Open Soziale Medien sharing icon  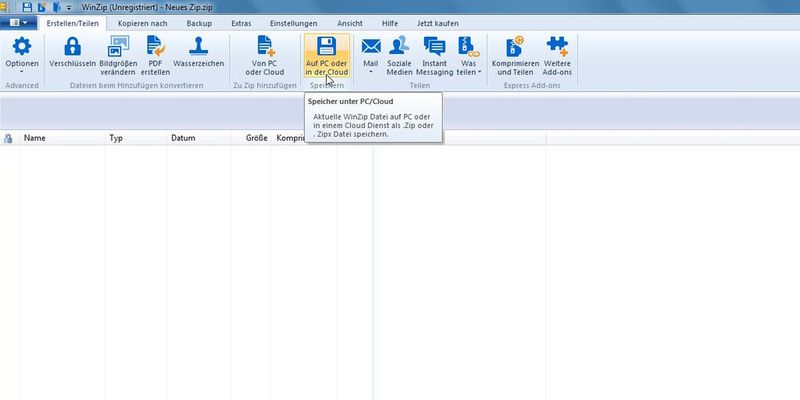coord(399,46)
